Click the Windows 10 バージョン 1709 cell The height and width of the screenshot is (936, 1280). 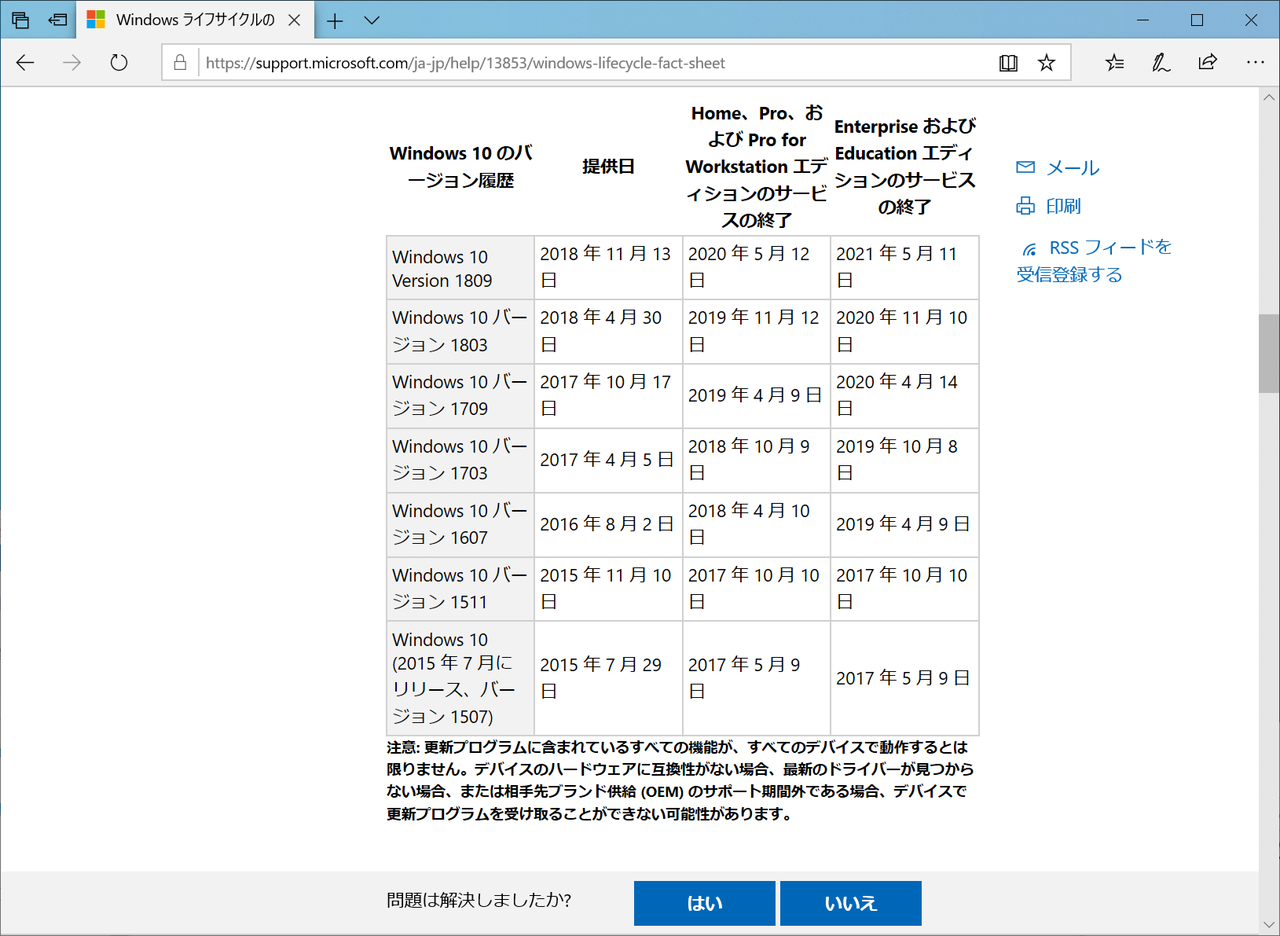coord(460,395)
